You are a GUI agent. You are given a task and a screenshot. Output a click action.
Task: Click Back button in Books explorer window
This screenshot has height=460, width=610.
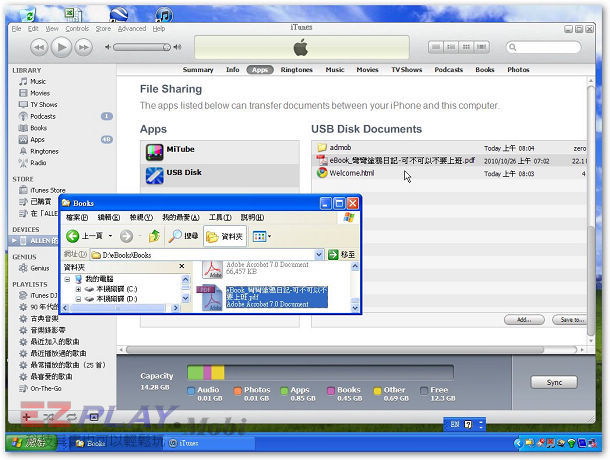coord(84,236)
